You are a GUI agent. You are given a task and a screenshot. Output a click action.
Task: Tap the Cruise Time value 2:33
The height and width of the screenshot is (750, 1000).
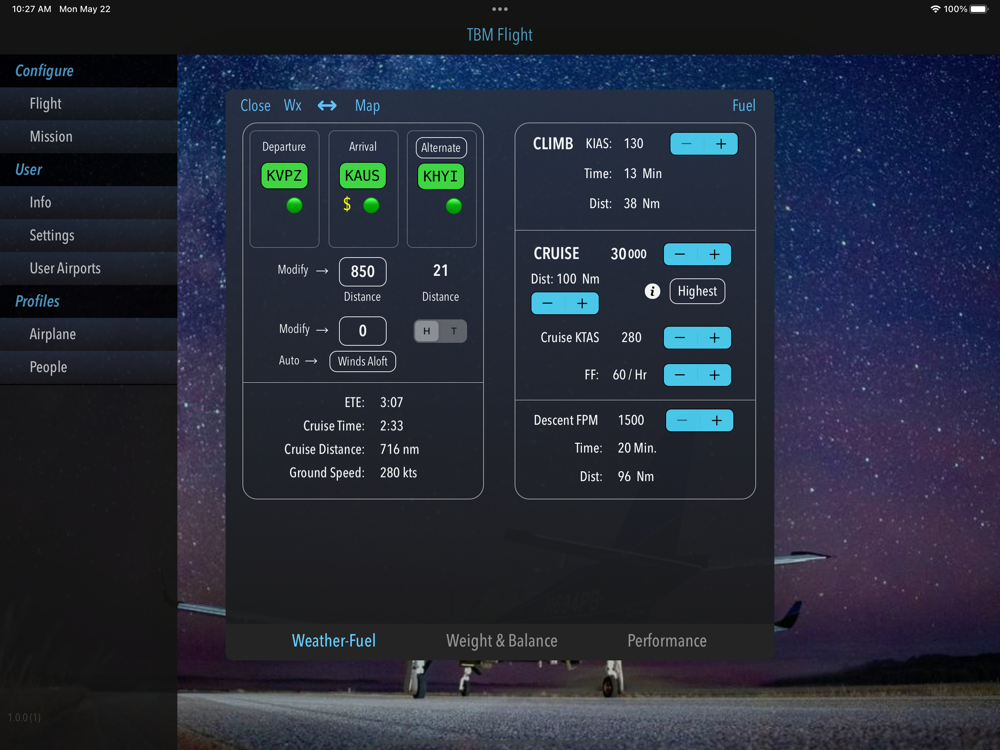coord(392,426)
